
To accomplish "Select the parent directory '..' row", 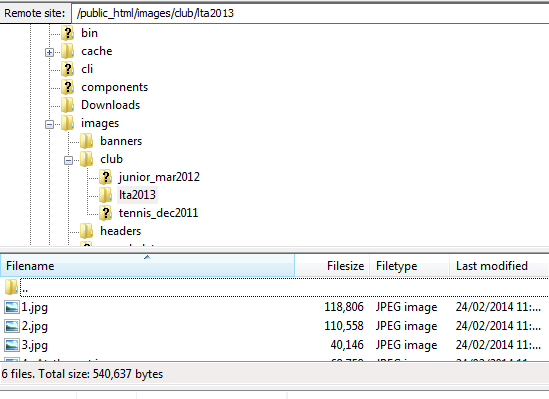I will pos(274,288).
